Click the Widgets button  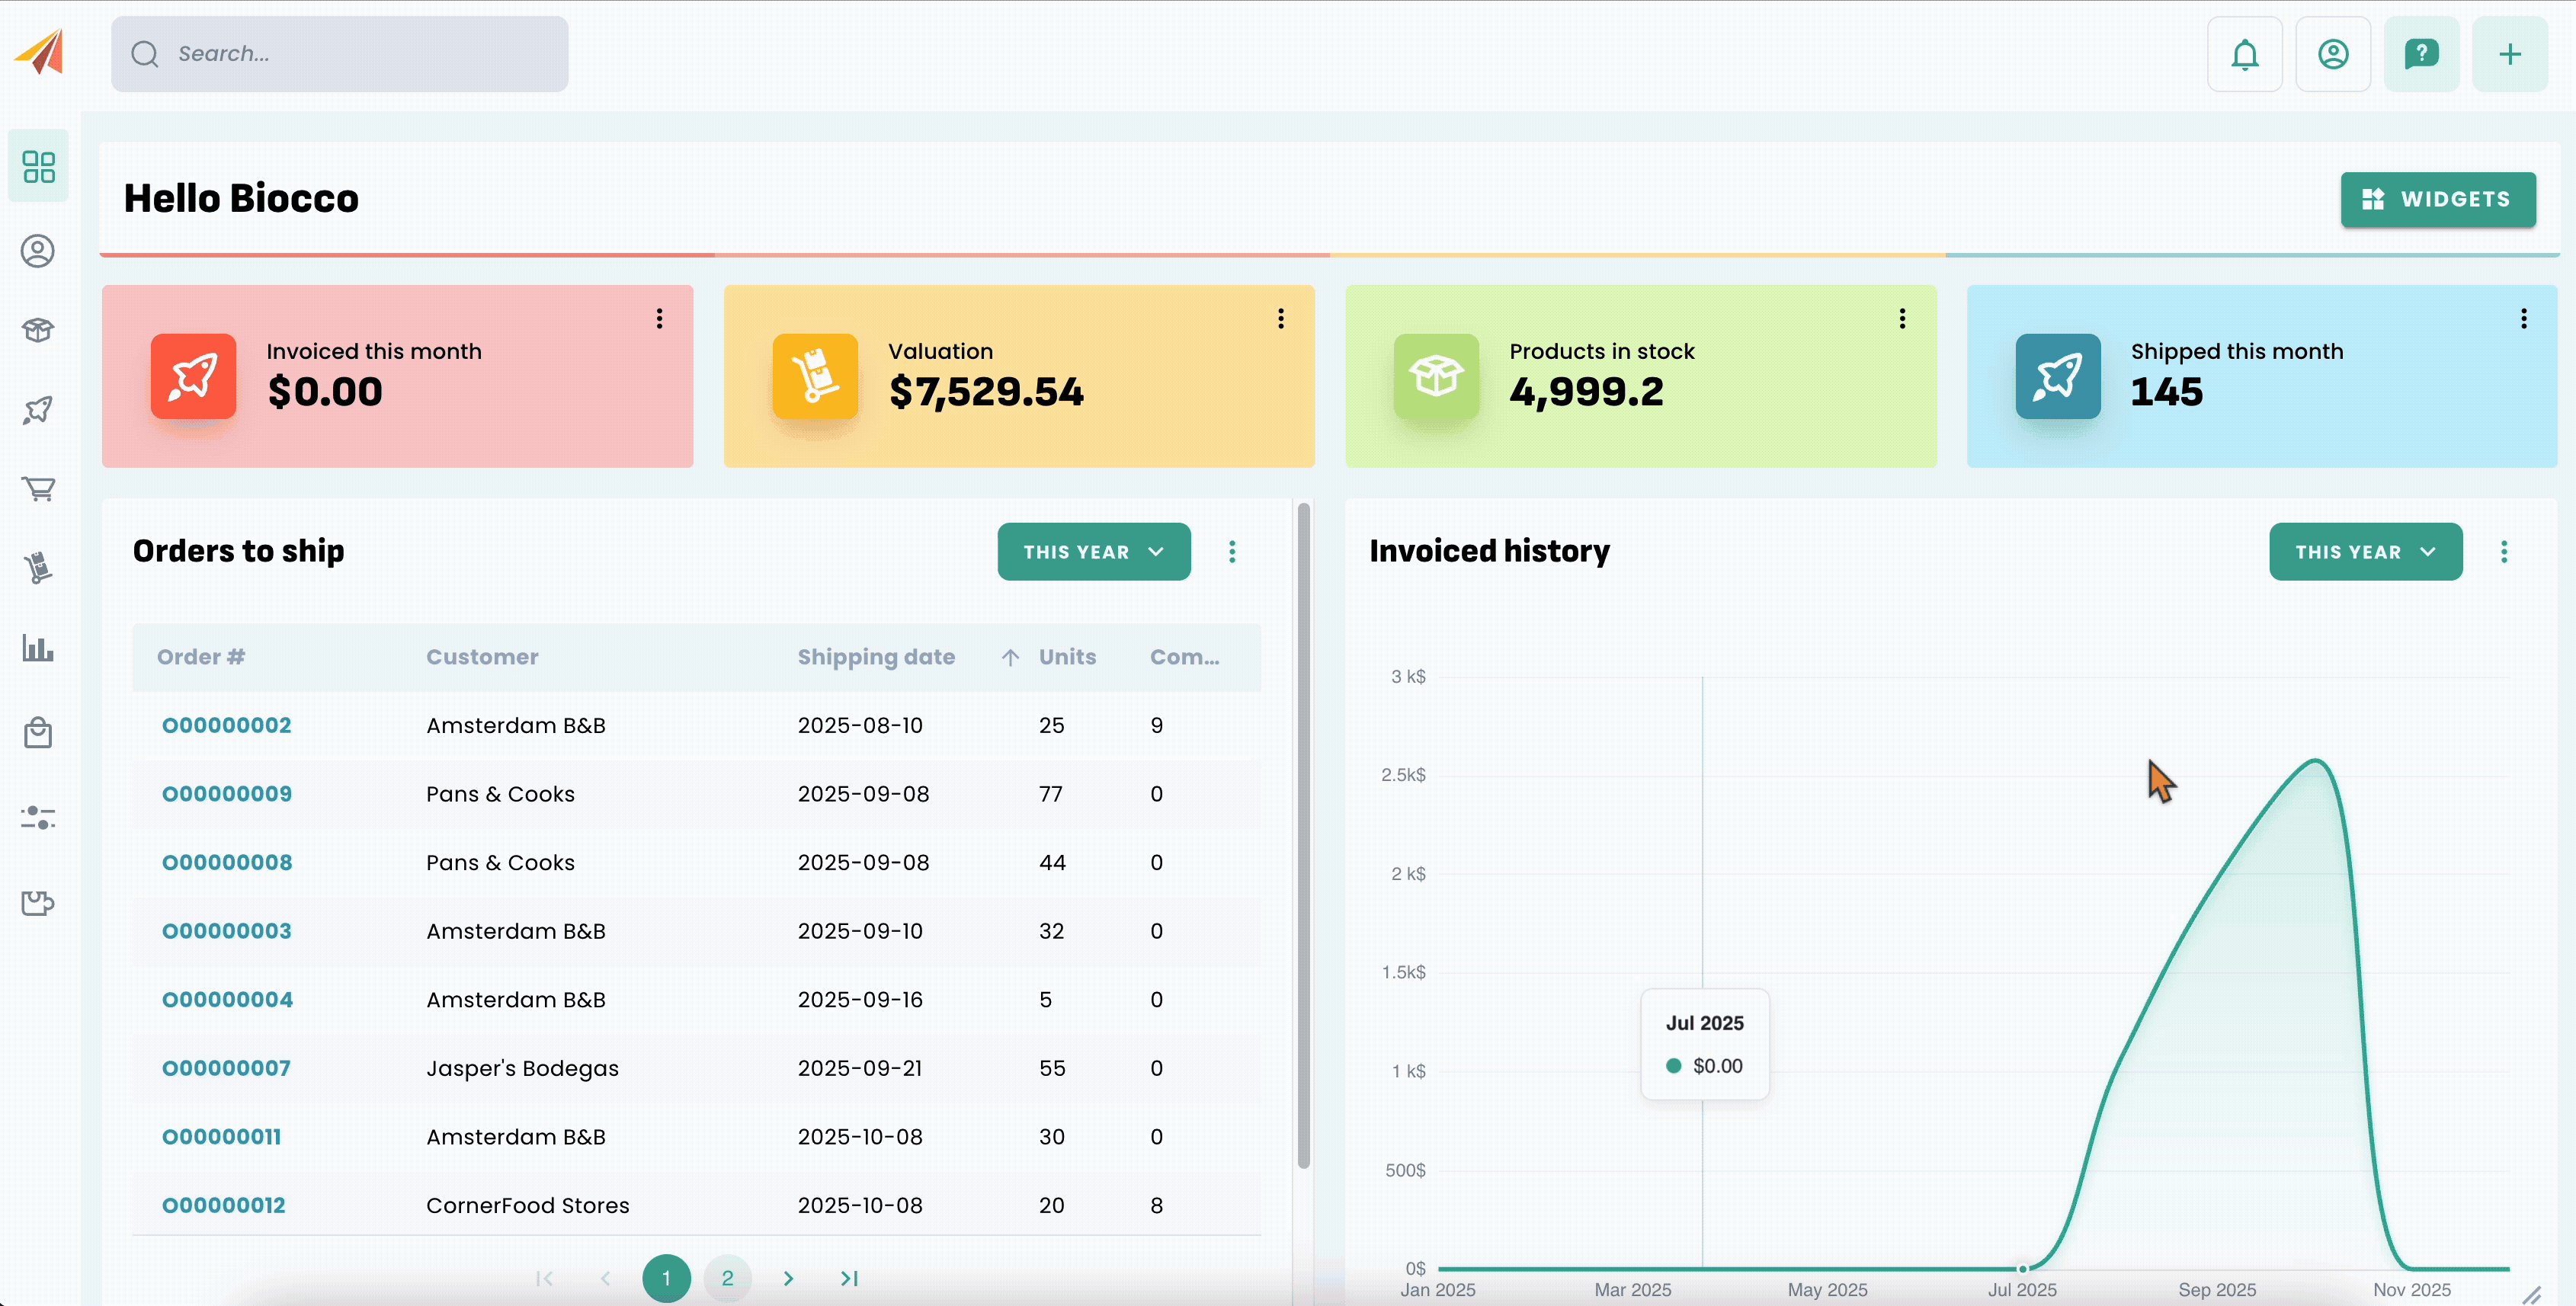tap(2437, 199)
